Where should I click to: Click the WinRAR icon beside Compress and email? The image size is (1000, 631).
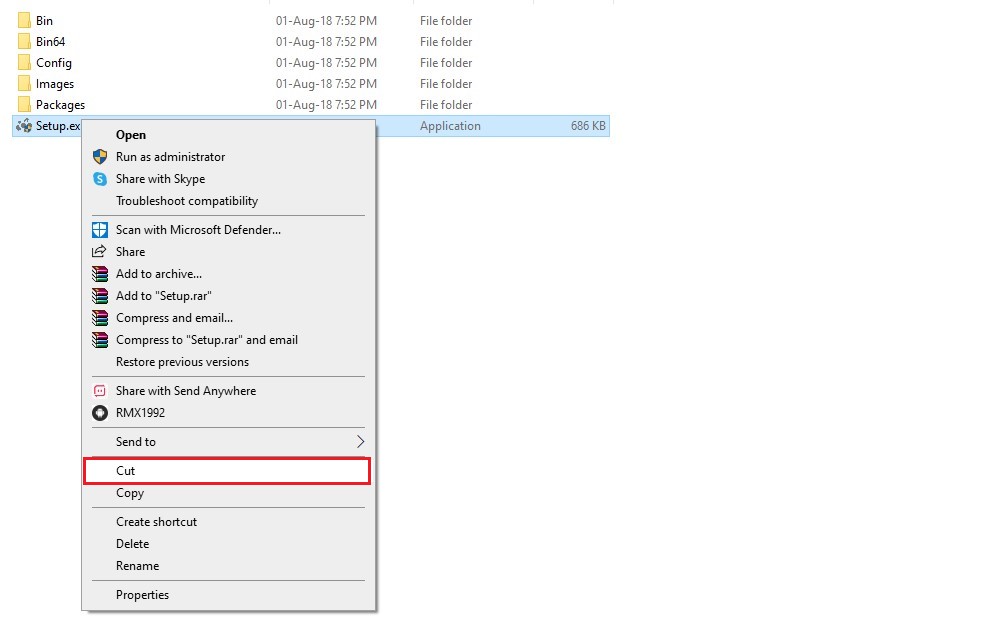[x=100, y=317]
